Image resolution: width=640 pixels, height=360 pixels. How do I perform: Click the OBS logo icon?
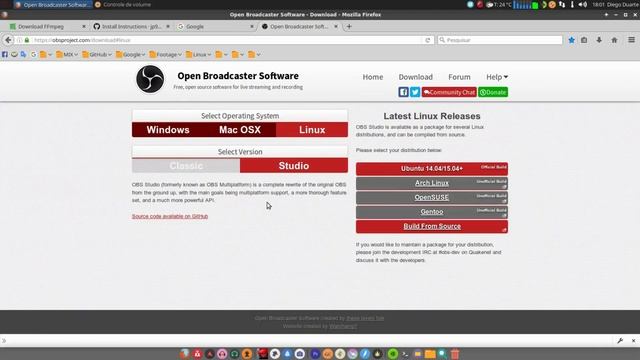click(150, 79)
